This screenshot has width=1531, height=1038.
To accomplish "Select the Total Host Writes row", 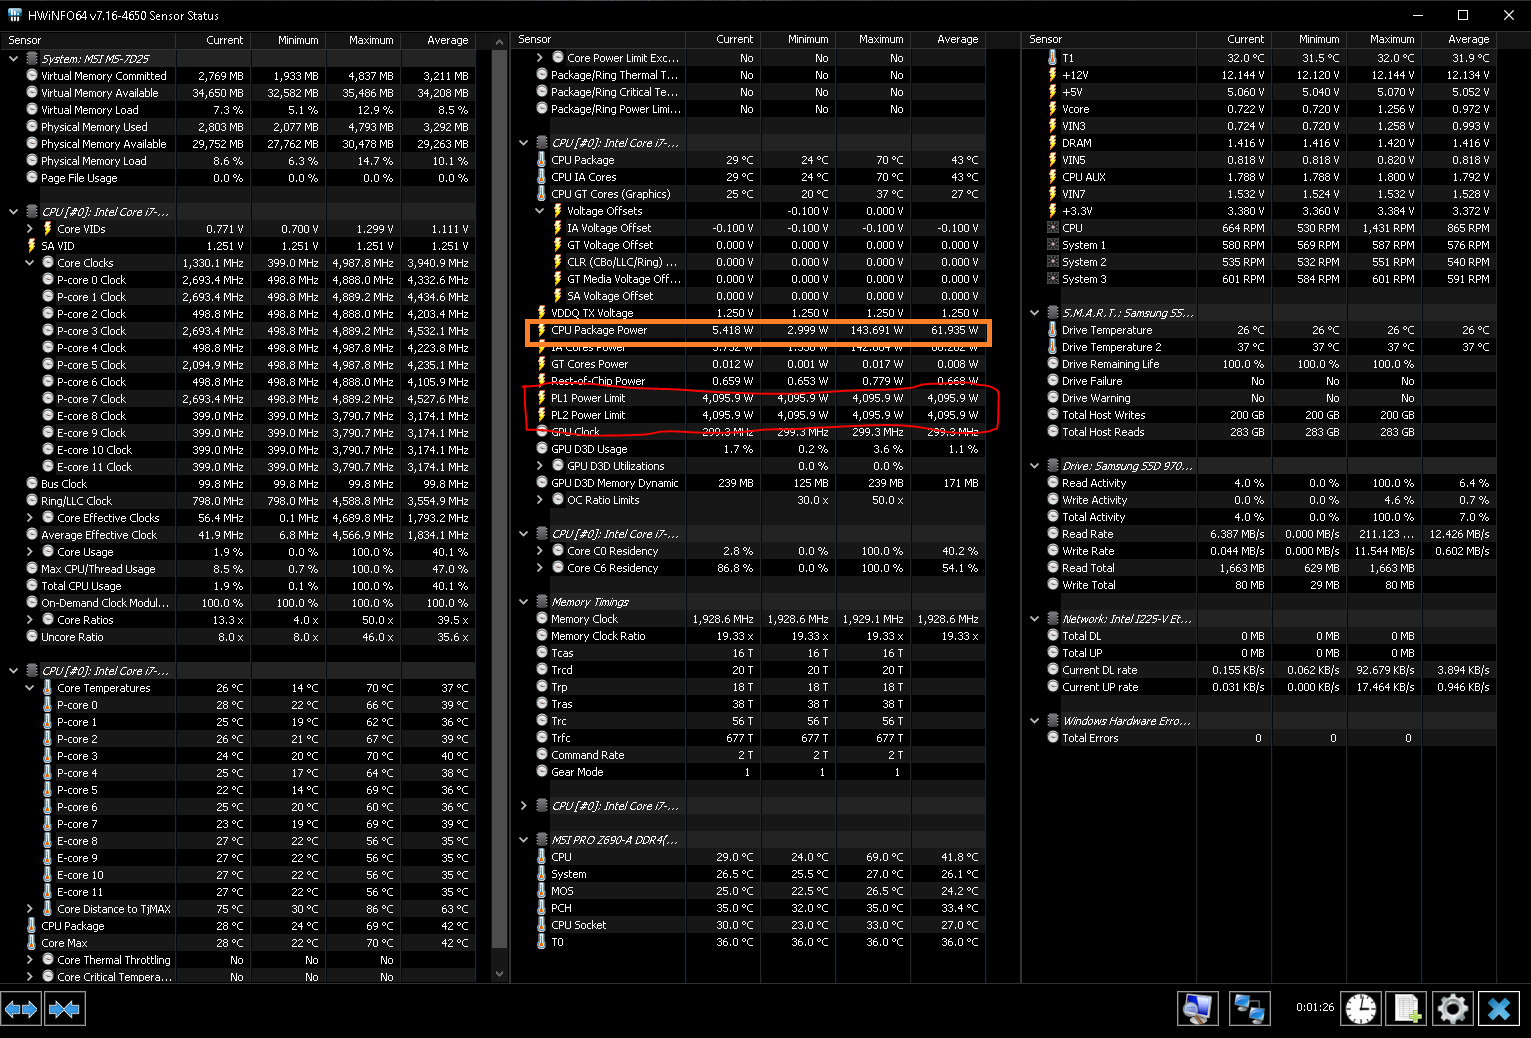I will [1270, 415].
